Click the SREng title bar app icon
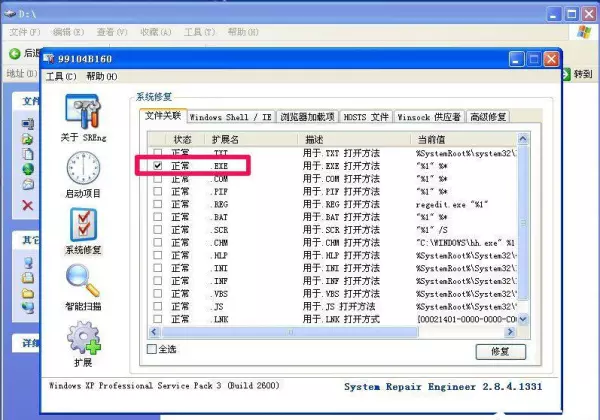 tap(49, 59)
